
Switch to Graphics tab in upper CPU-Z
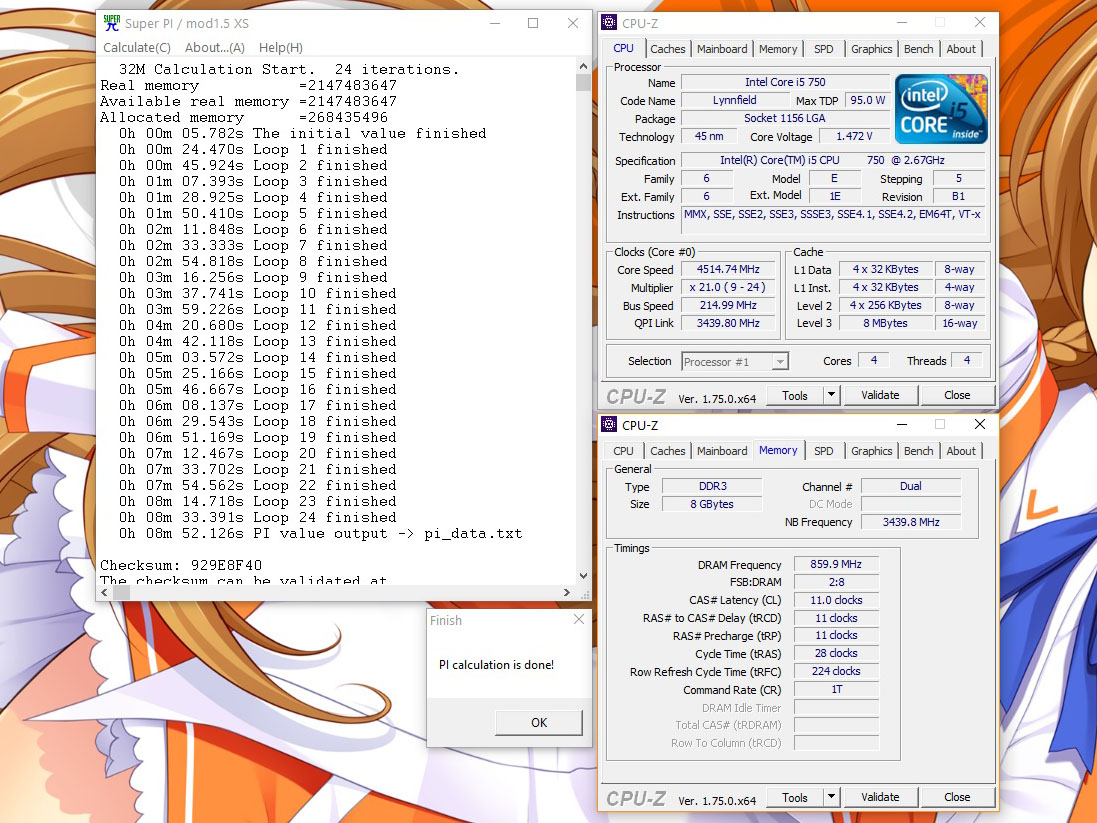click(871, 49)
